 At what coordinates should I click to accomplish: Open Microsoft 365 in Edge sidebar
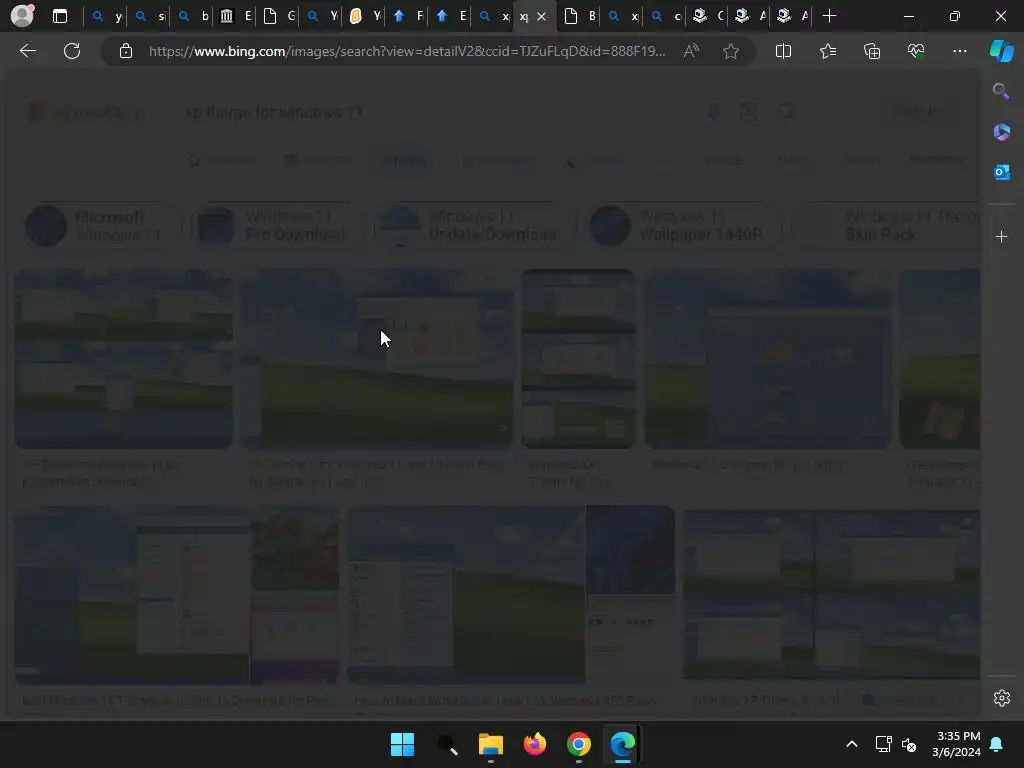1001,132
